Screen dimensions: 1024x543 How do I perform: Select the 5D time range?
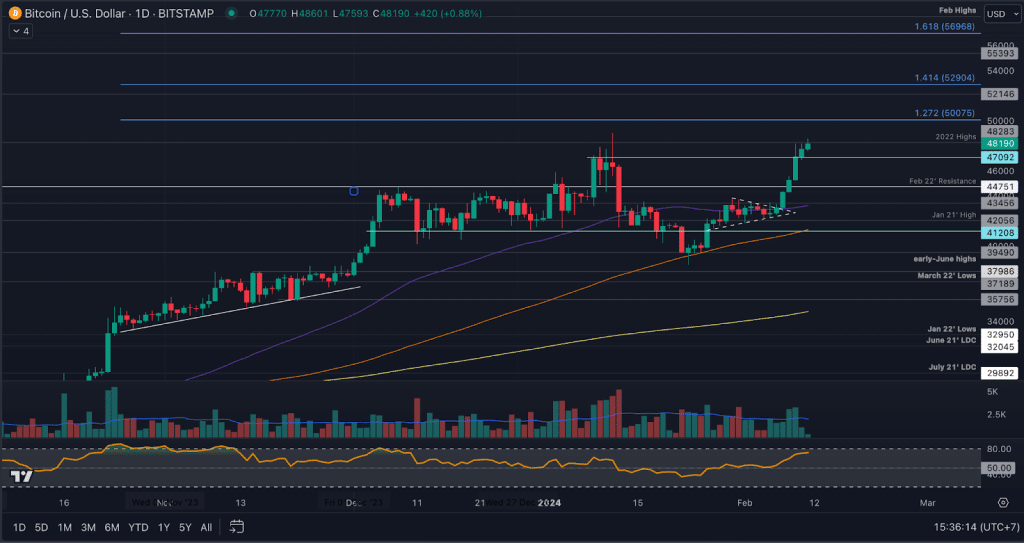pos(41,527)
